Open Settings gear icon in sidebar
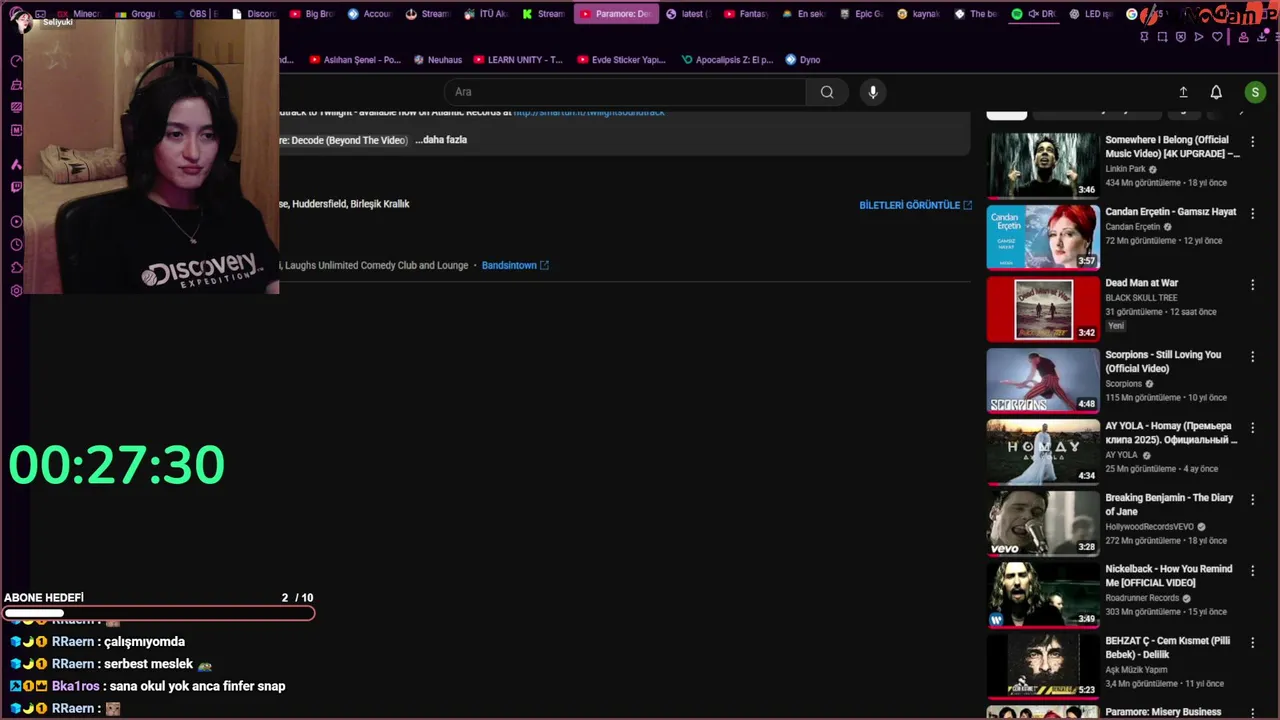Image resolution: width=1280 pixels, height=720 pixels. [x=16, y=291]
